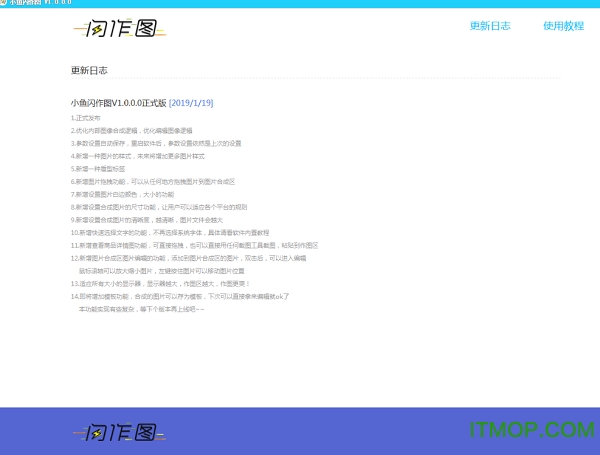Click changelog line numbered 4

pyautogui.click(x=138, y=156)
